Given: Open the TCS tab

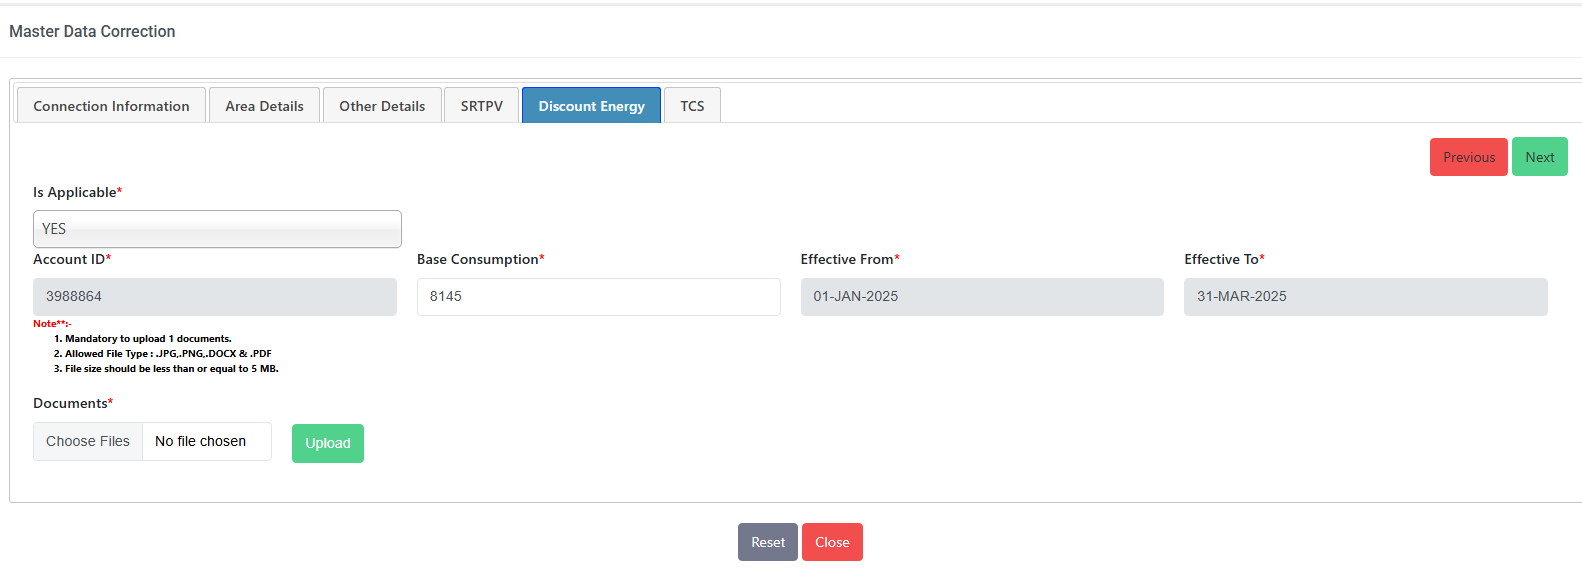Looking at the screenshot, I should pyautogui.click(x=692, y=106).
